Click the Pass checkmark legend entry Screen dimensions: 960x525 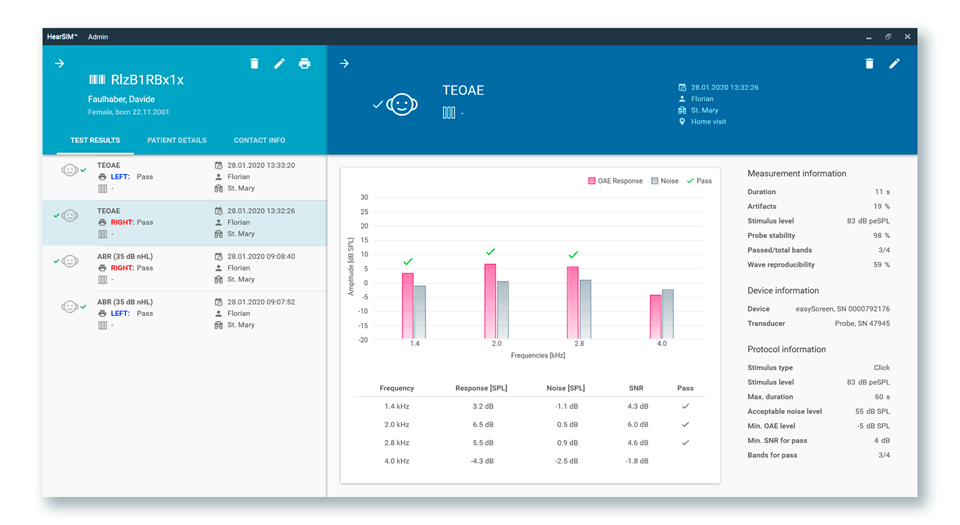tap(699, 181)
